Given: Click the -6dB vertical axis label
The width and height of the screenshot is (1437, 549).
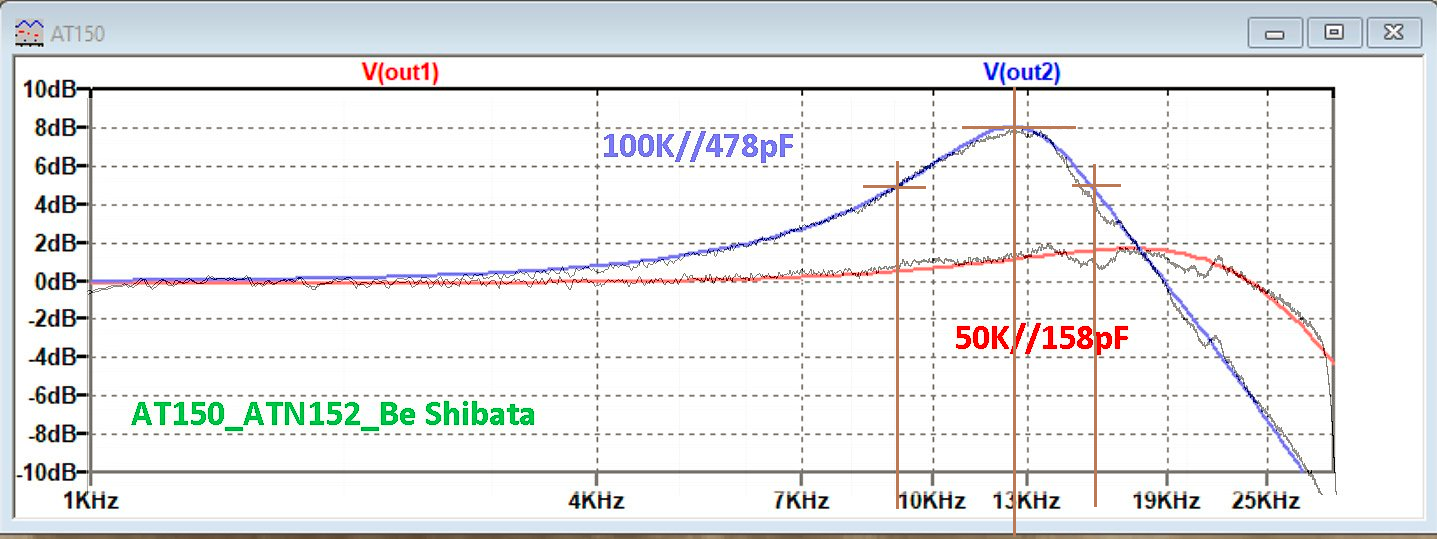Looking at the screenshot, I should pyautogui.click(x=55, y=395).
